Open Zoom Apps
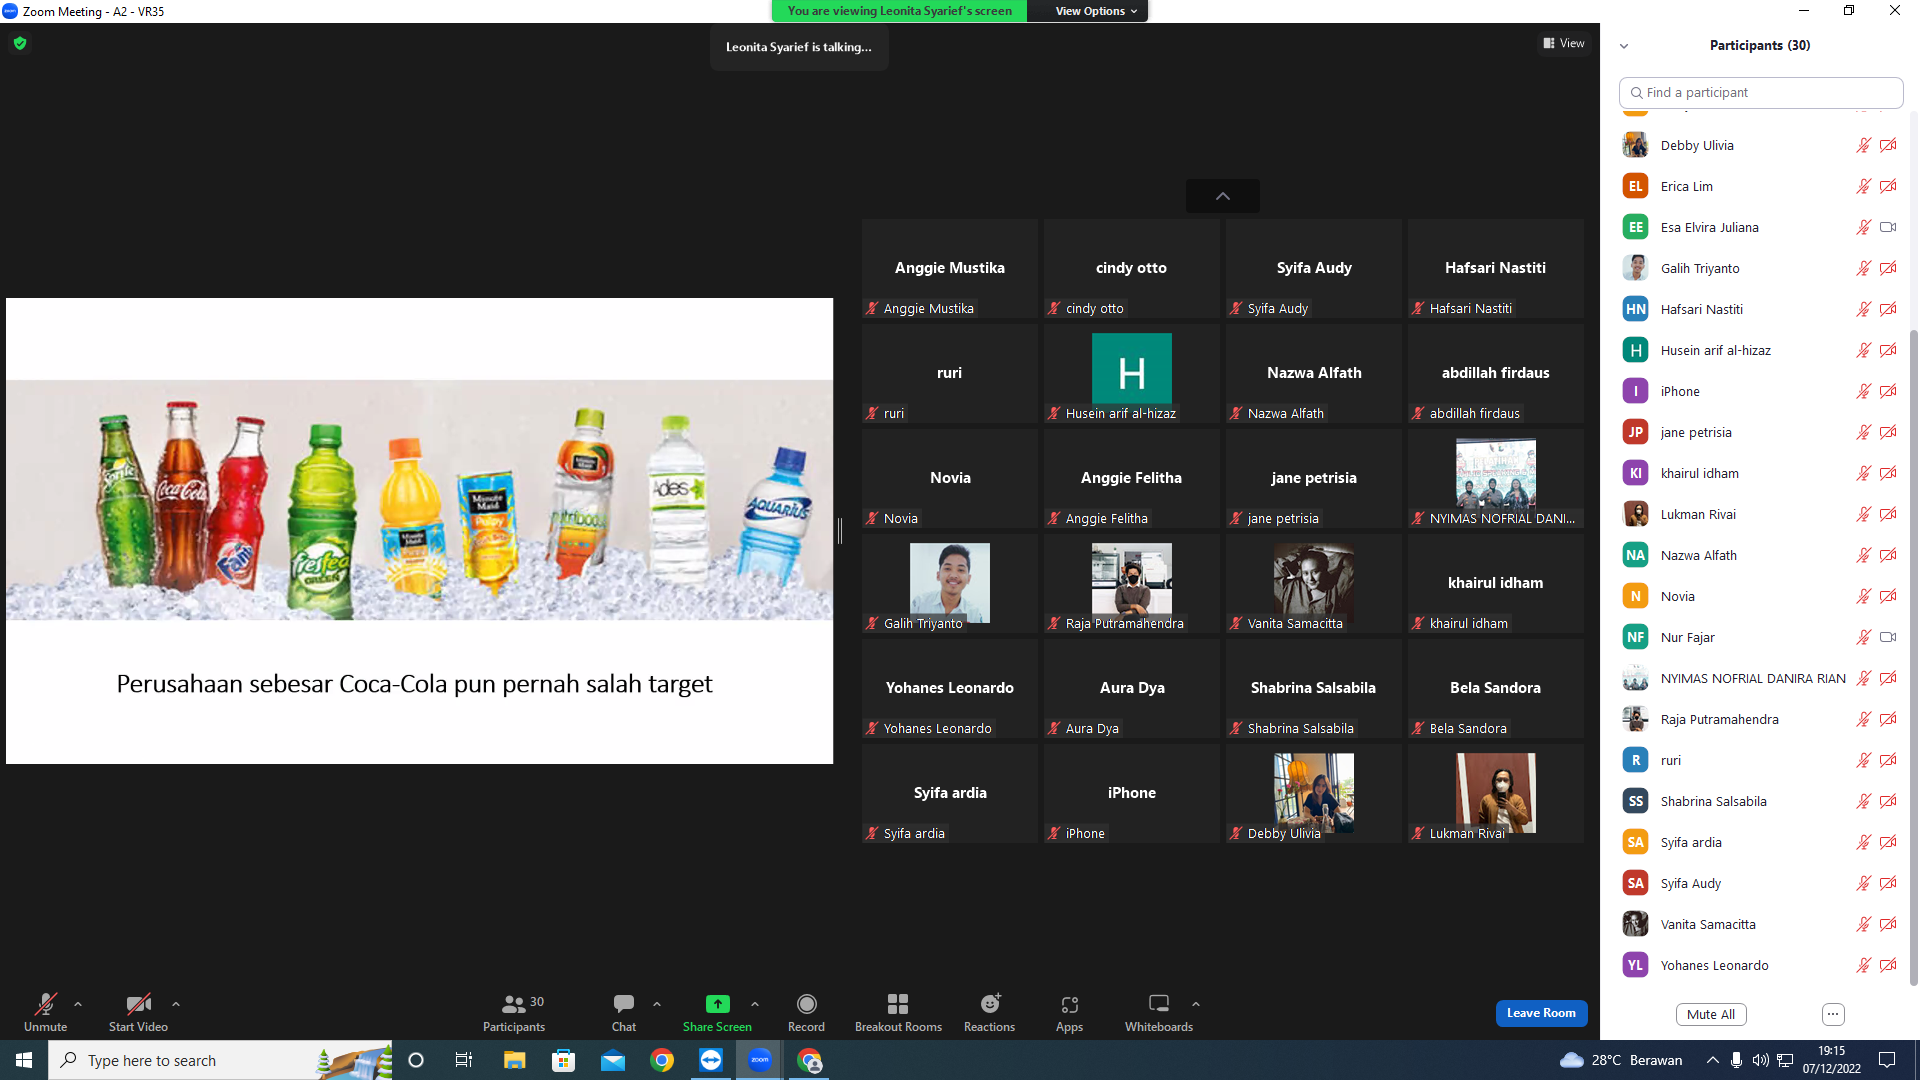1920x1080 pixels. 1069,1012
